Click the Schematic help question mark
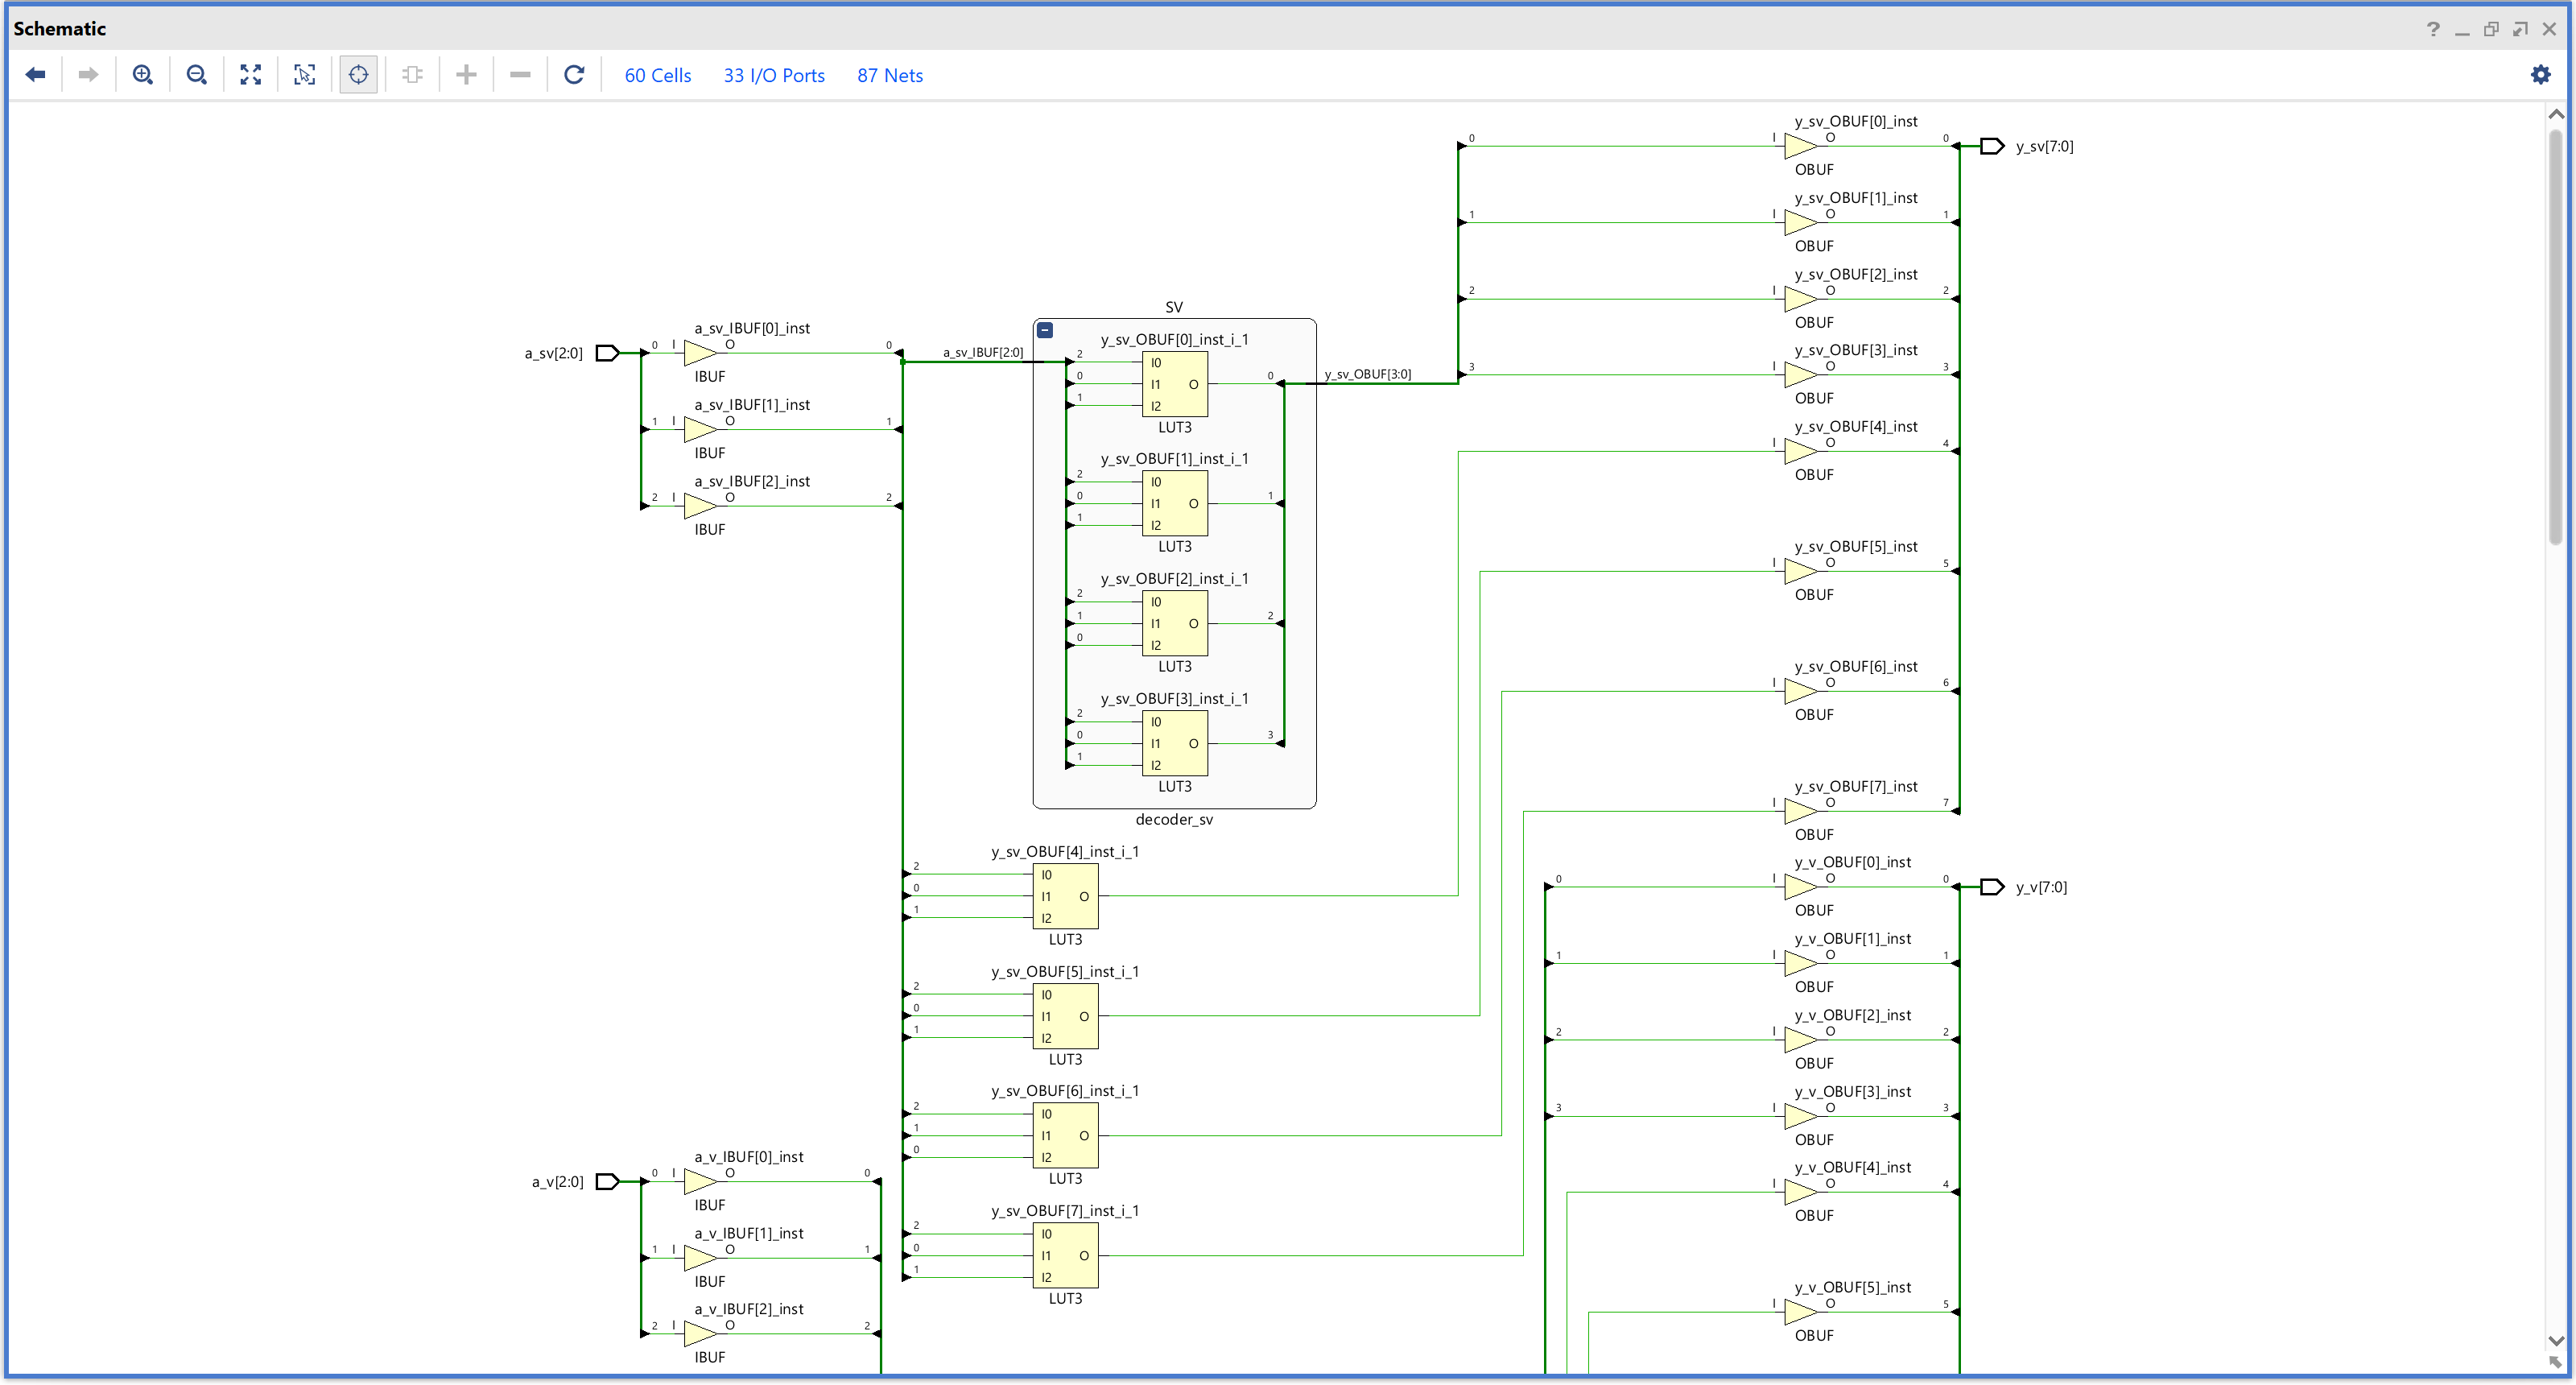Screen dimensions: 2576x1385 point(2433,29)
